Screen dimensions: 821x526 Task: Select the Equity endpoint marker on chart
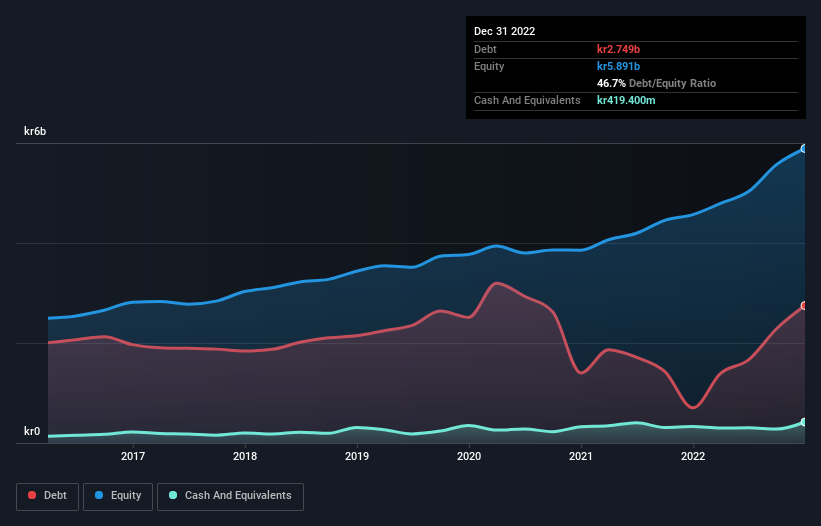[x=804, y=149]
